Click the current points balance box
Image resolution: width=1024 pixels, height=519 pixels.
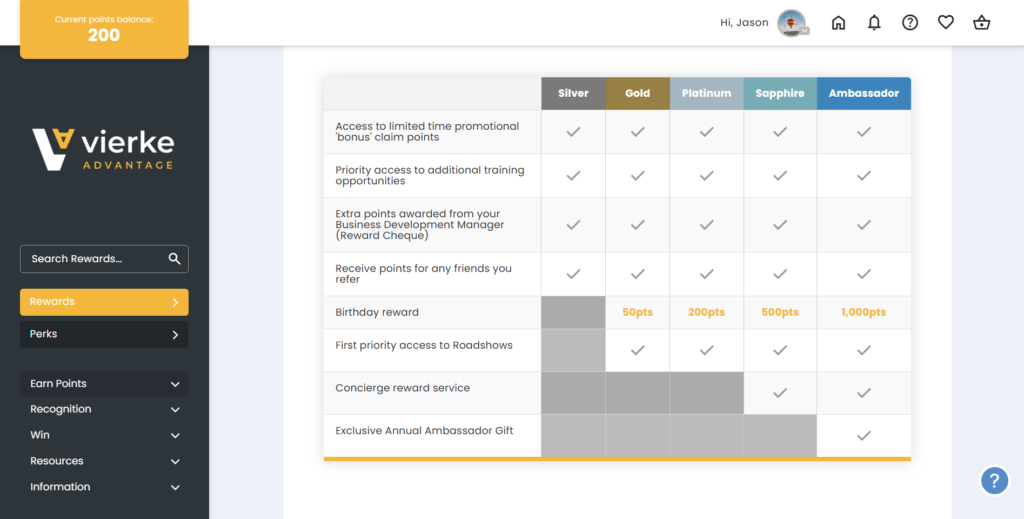pos(104,29)
